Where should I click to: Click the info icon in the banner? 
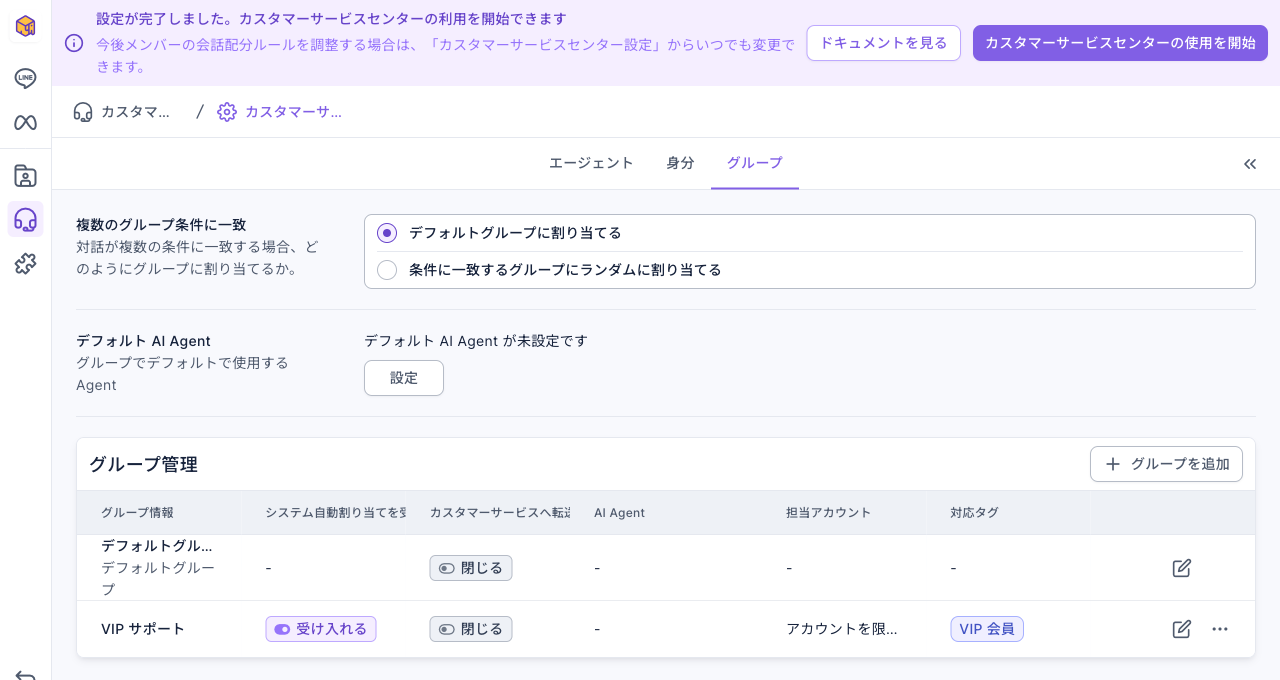coord(74,43)
